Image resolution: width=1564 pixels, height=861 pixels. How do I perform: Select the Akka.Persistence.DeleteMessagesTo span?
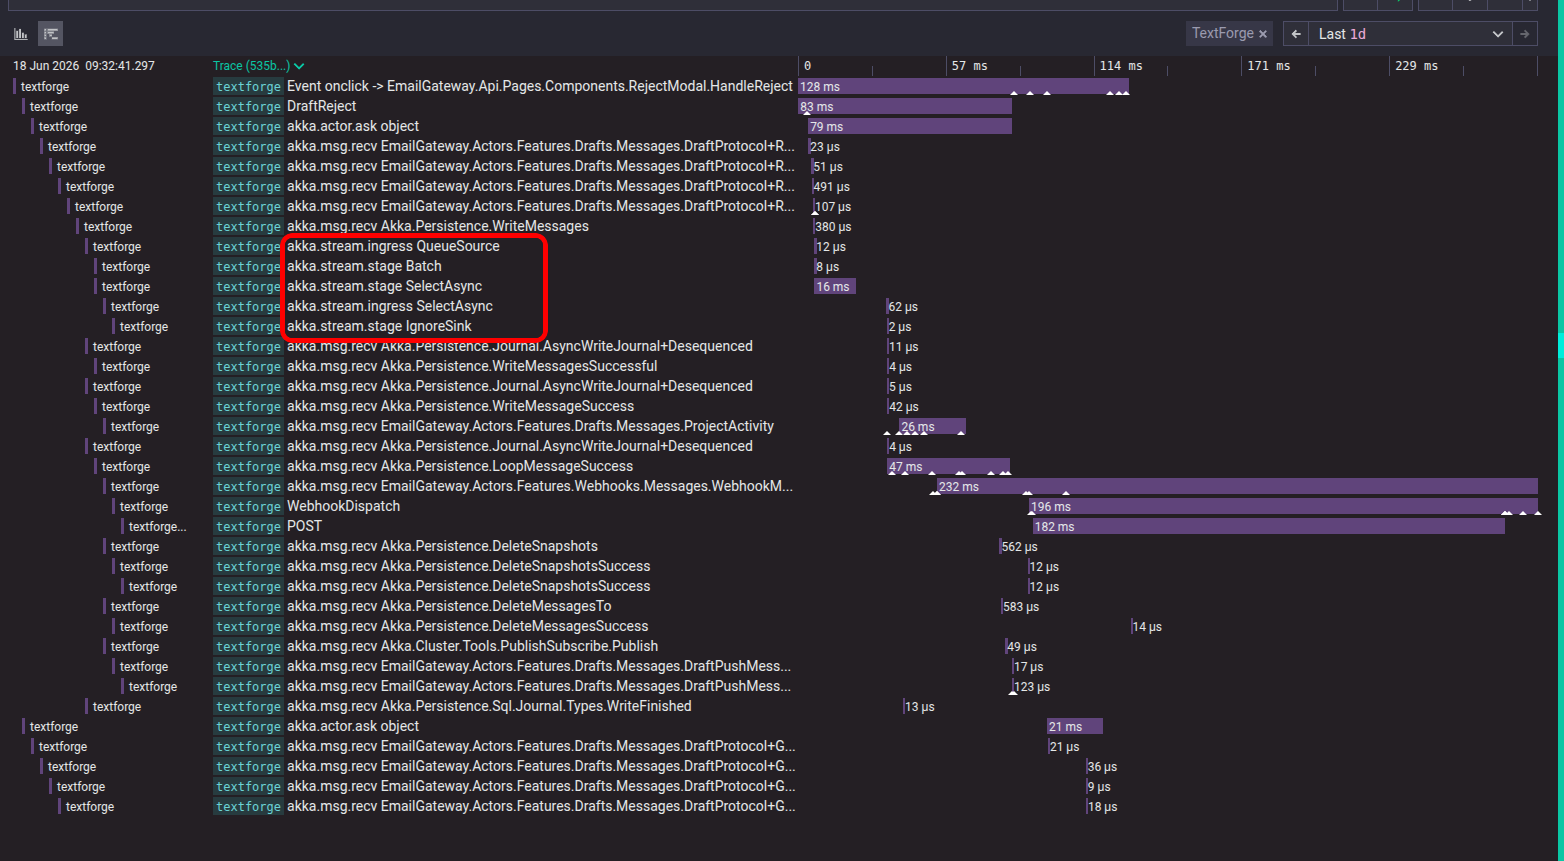449,607
